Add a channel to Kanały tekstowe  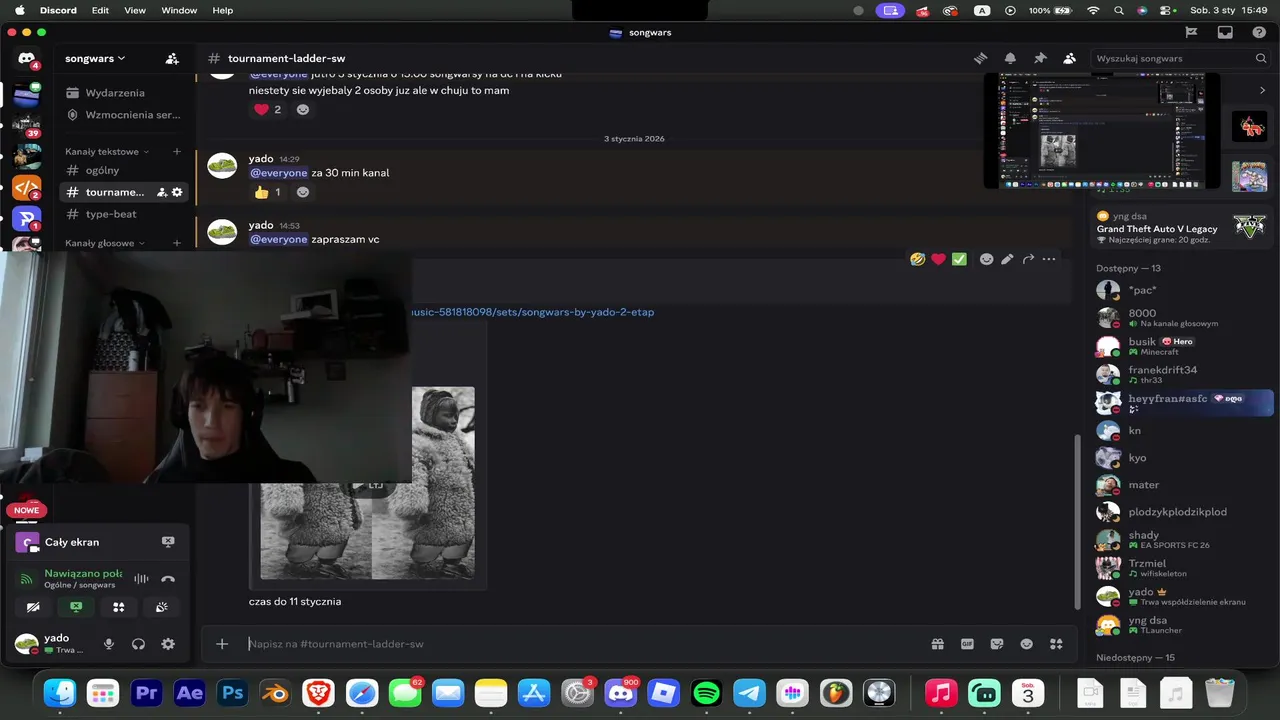coord(177,152)
